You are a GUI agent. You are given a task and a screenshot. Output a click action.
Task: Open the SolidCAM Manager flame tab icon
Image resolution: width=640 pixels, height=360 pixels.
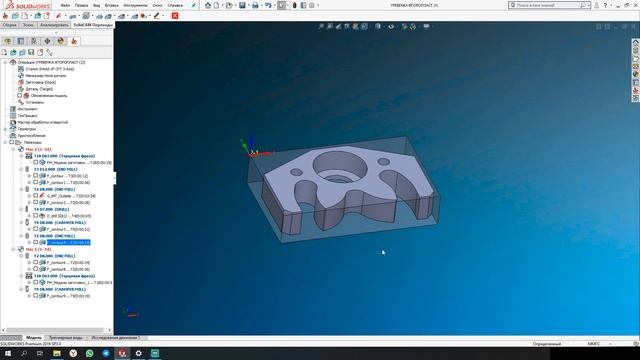(x=74, y=41)
